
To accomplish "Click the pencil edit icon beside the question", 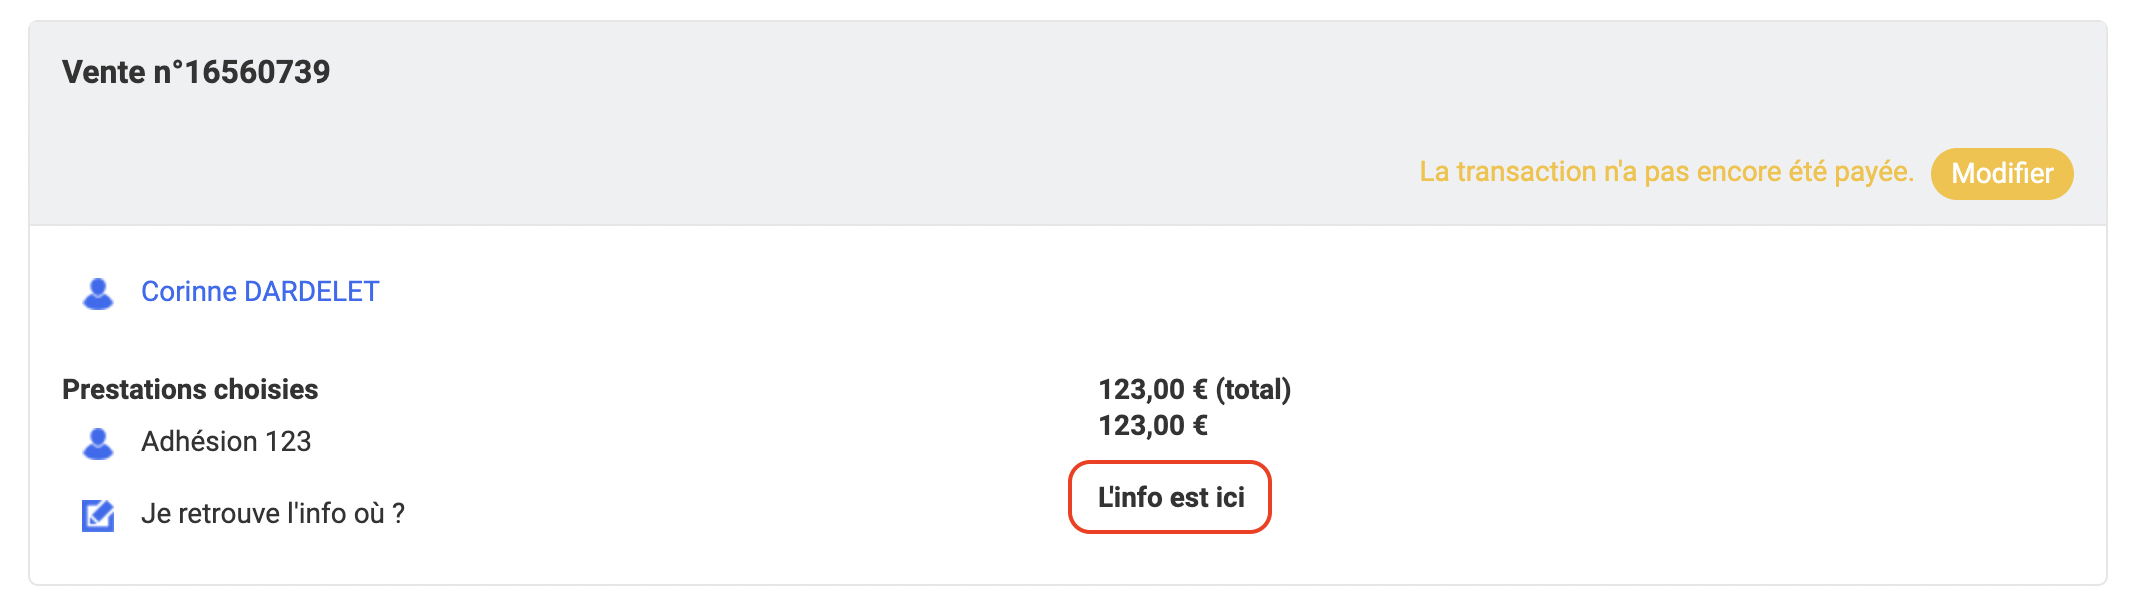I will 98,515.
